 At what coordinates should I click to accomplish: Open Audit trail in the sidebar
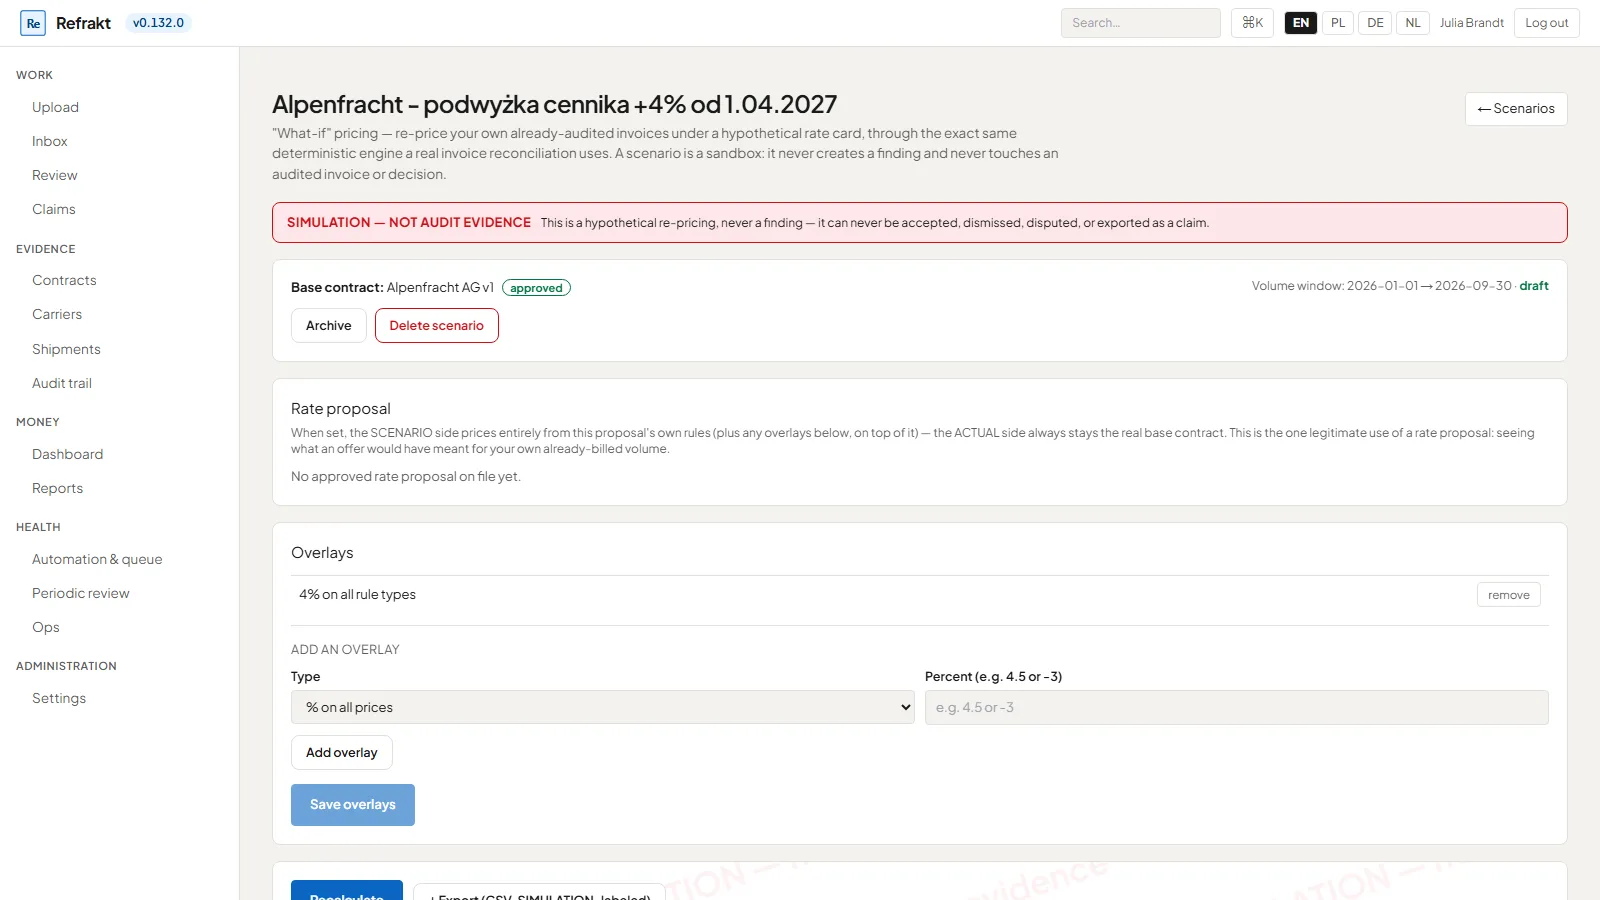tap(62, 383)
